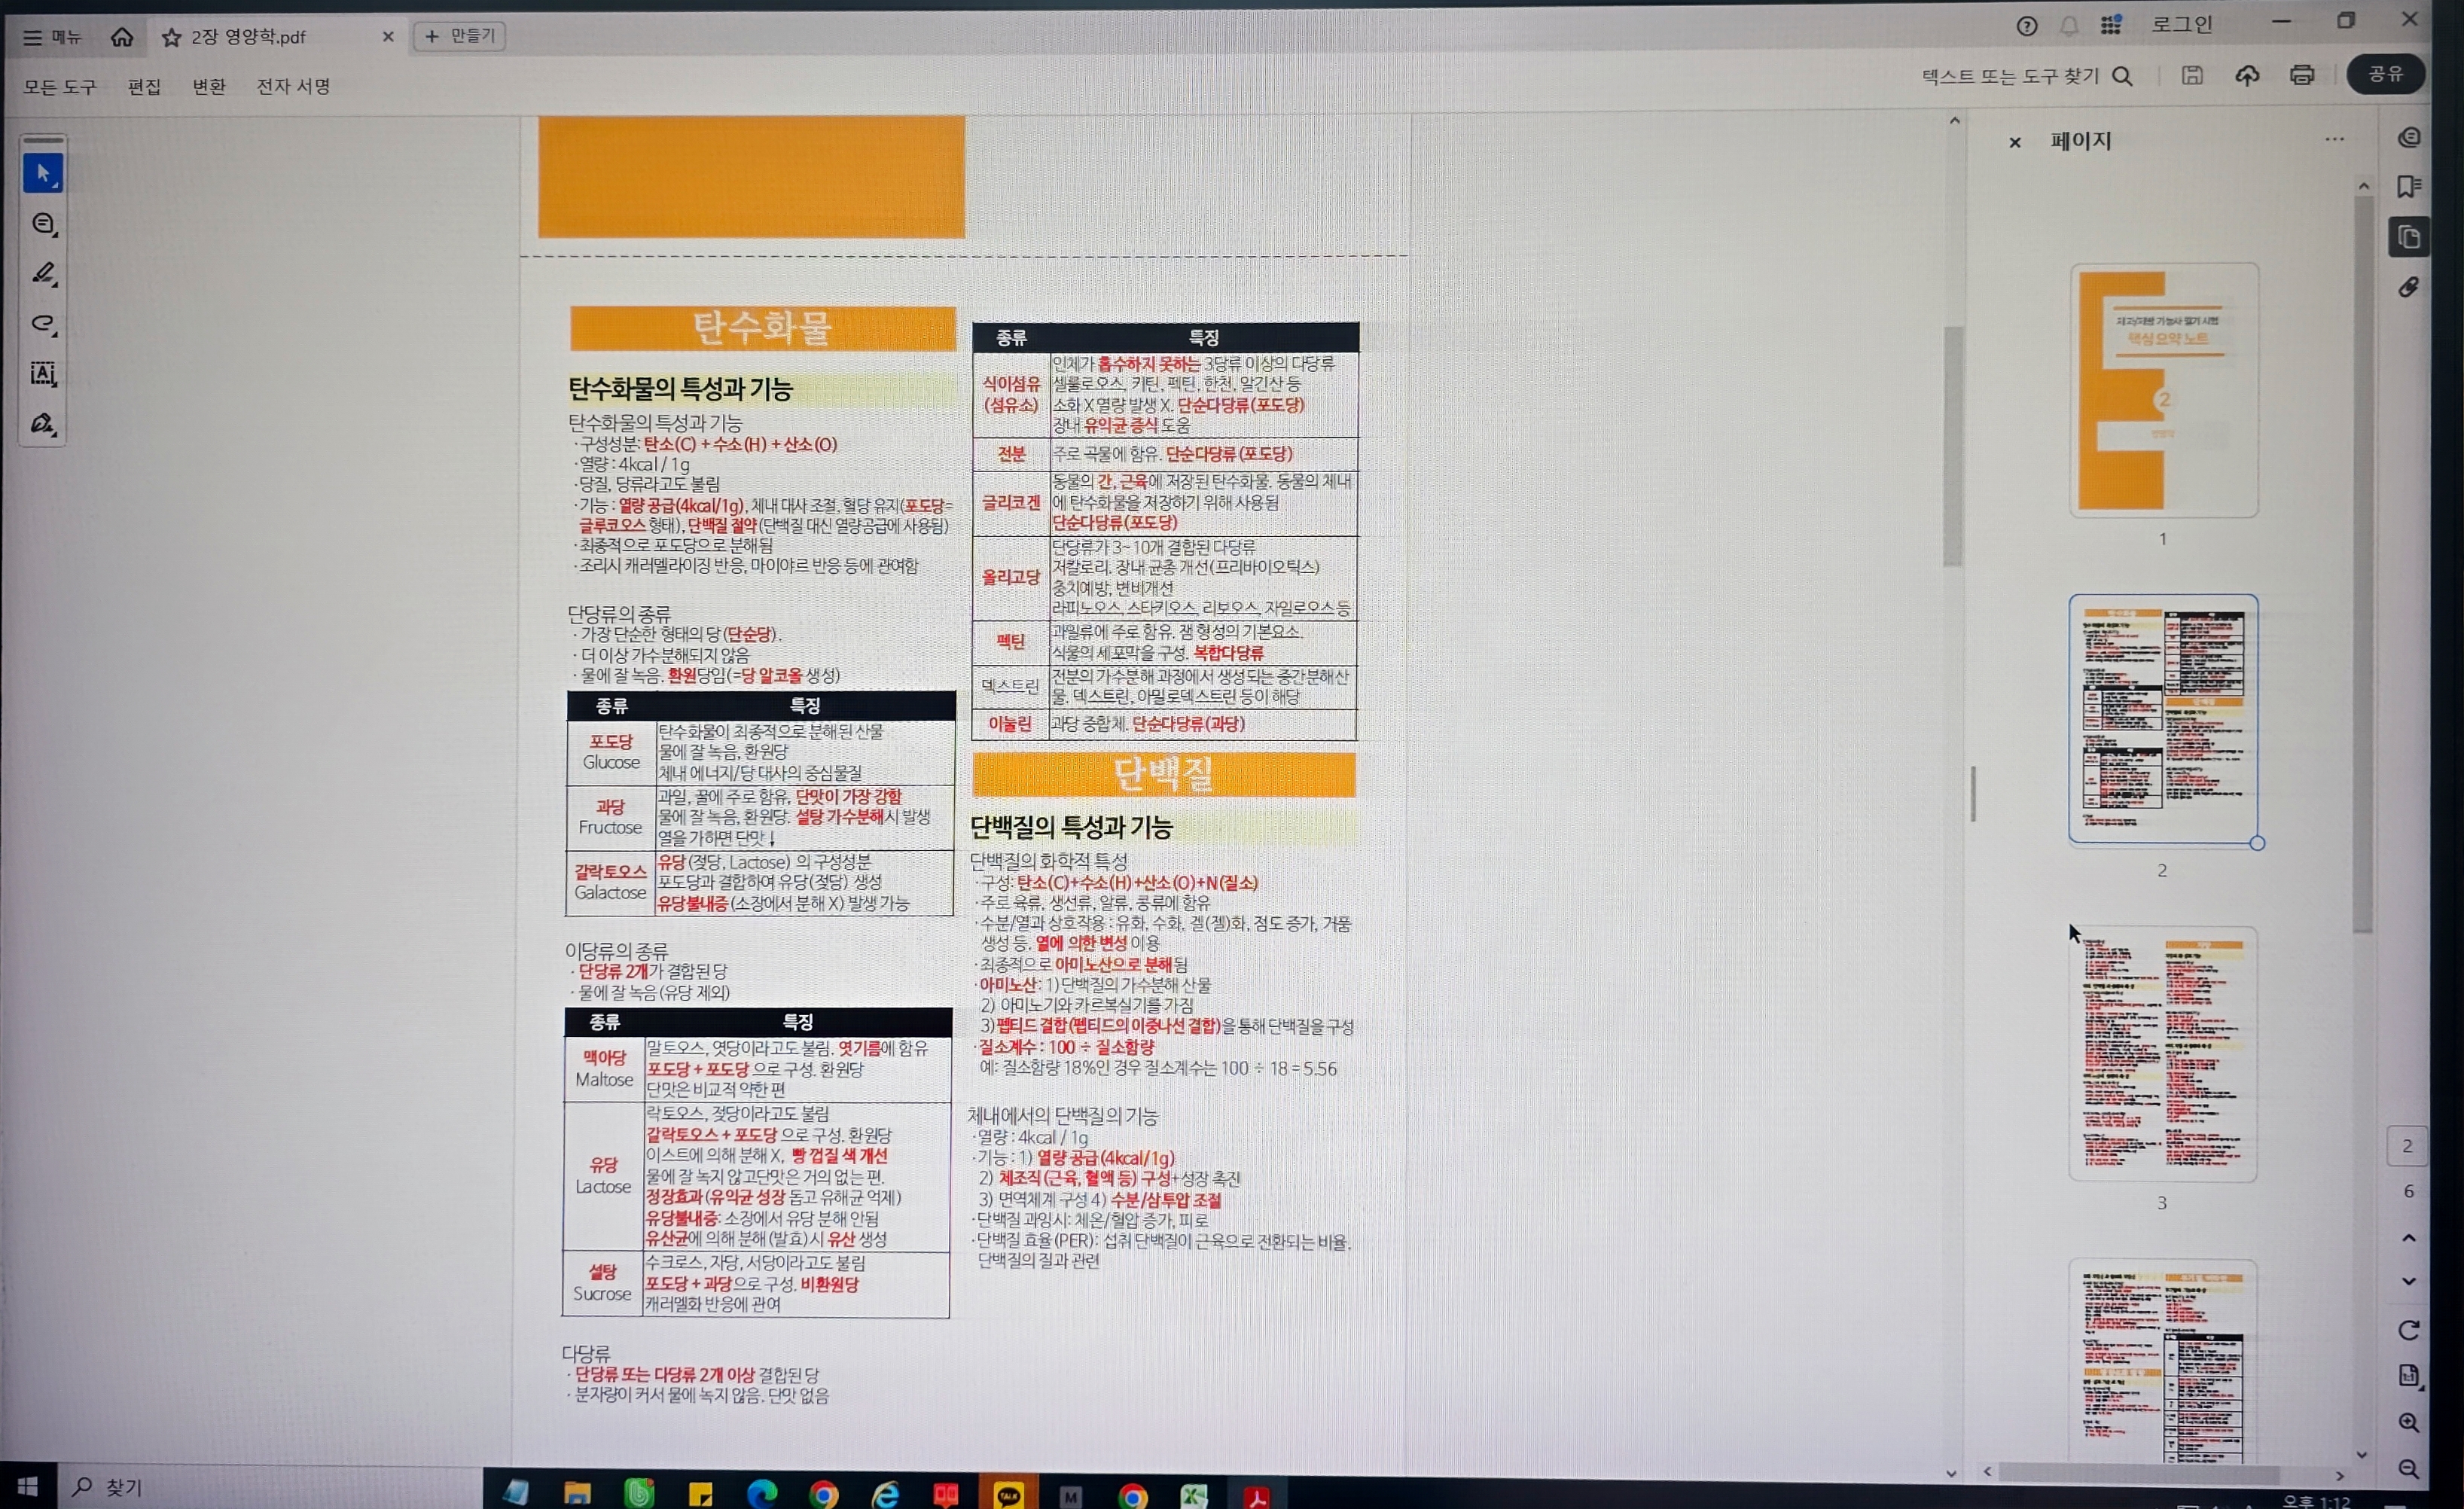Go to the next page arrow

pyautogui.click(x=2408, y=1281)
